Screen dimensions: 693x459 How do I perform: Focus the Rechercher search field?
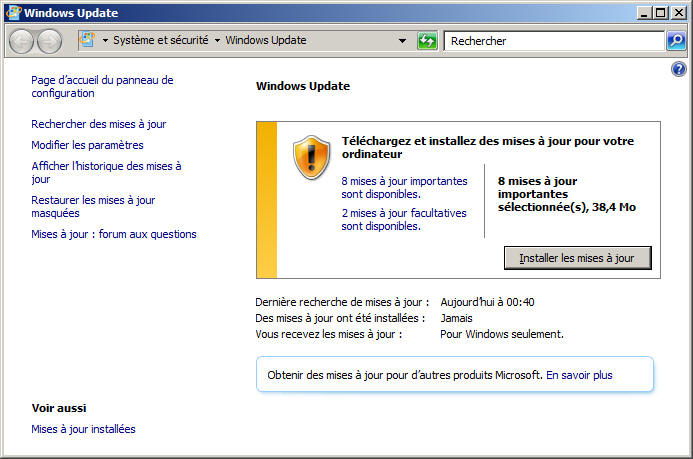554,41
